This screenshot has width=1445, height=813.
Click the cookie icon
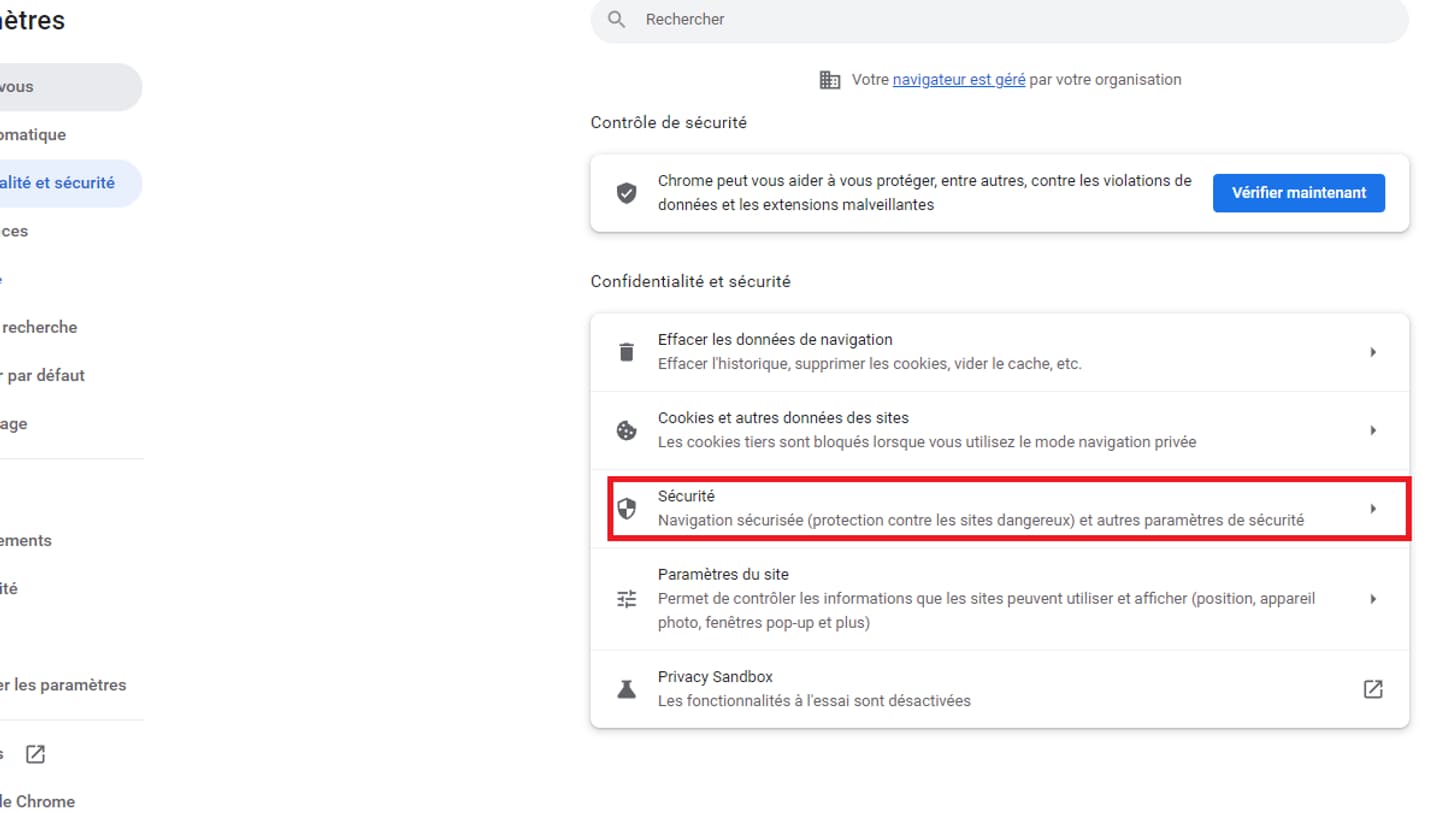pos(627,430)
